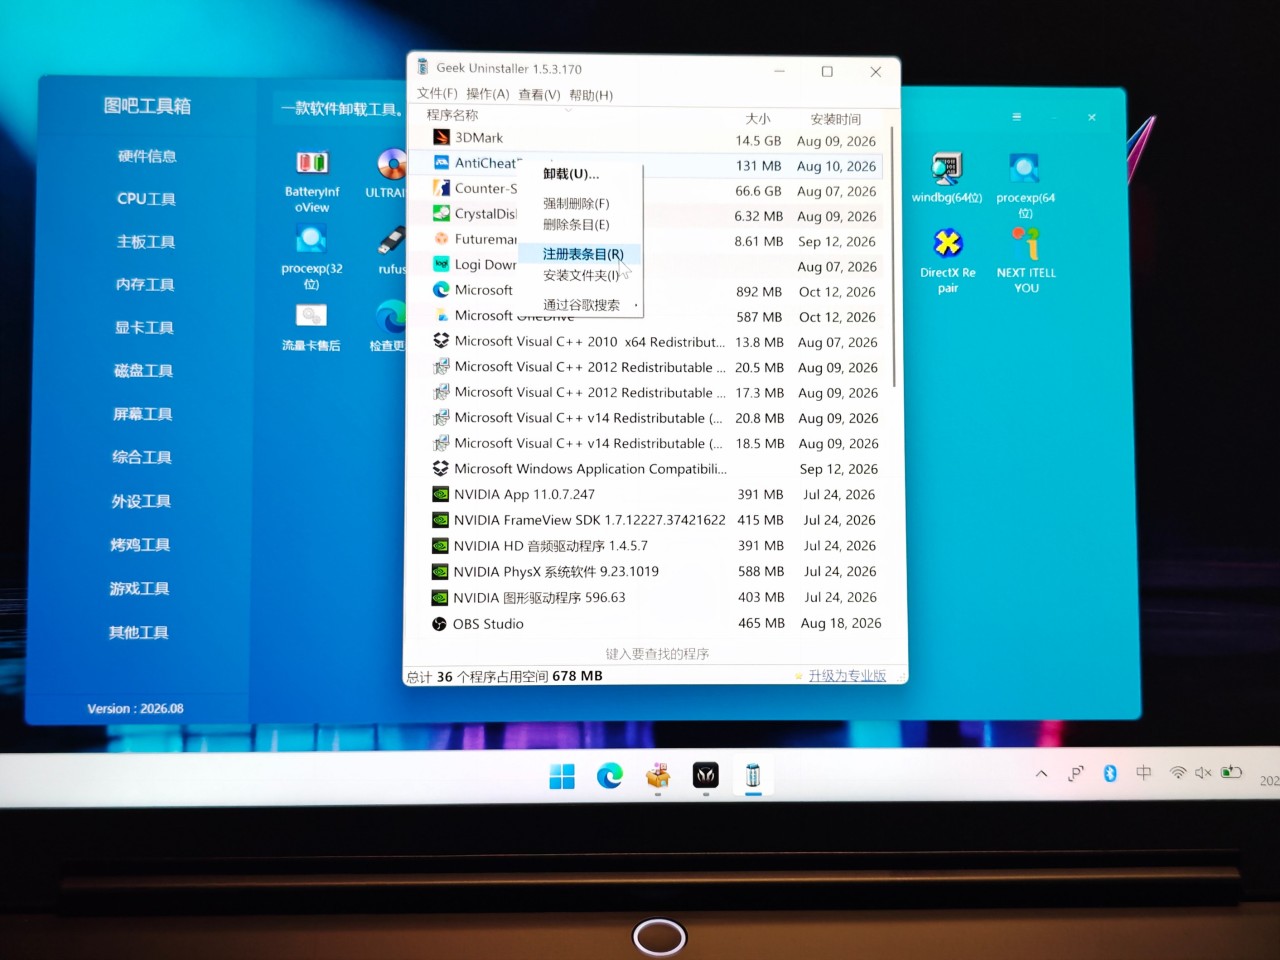This screenshot has height=960, width=1280.
Task: Choose 安装文件夹(I) in the context menu
Action: tap(581, 276)
